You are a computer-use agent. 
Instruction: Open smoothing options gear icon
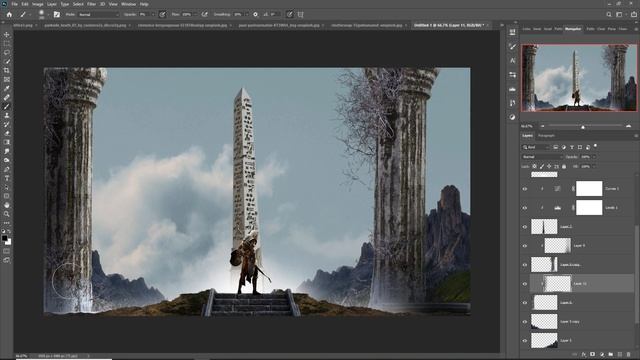(x=256, y=14)
